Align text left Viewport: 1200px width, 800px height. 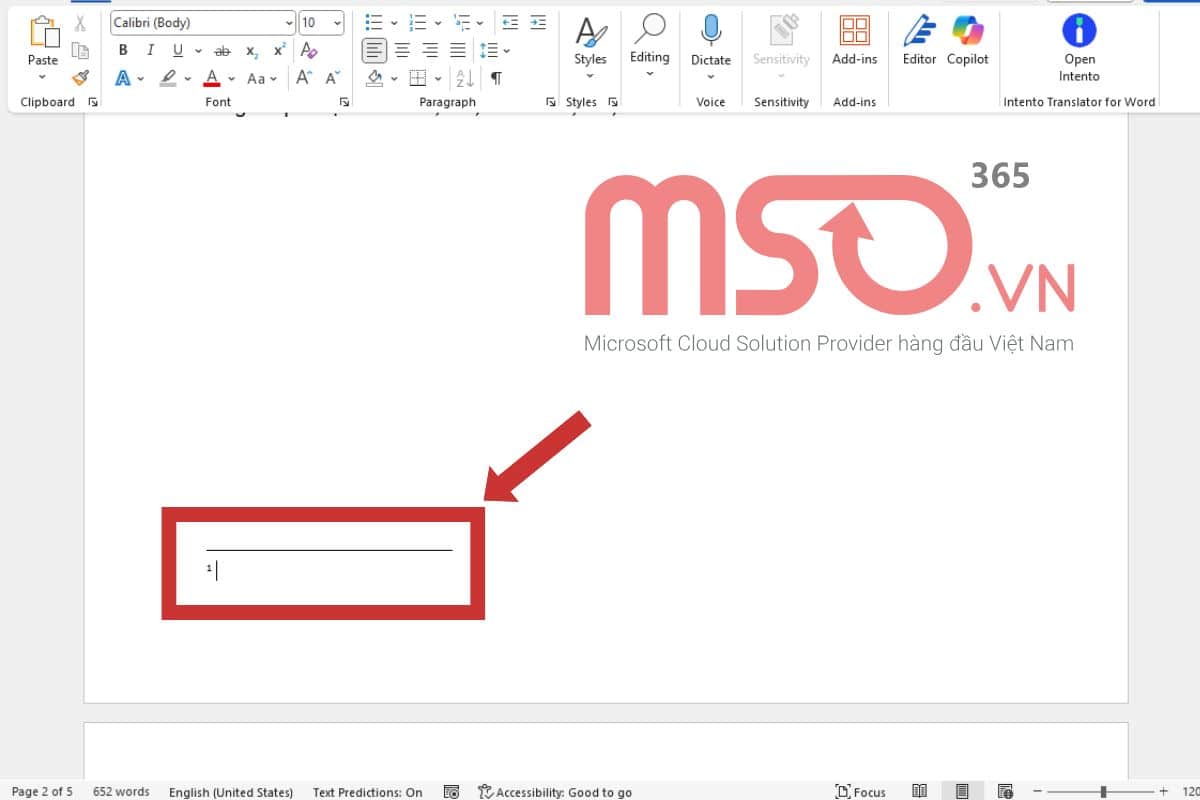[374, 50]
